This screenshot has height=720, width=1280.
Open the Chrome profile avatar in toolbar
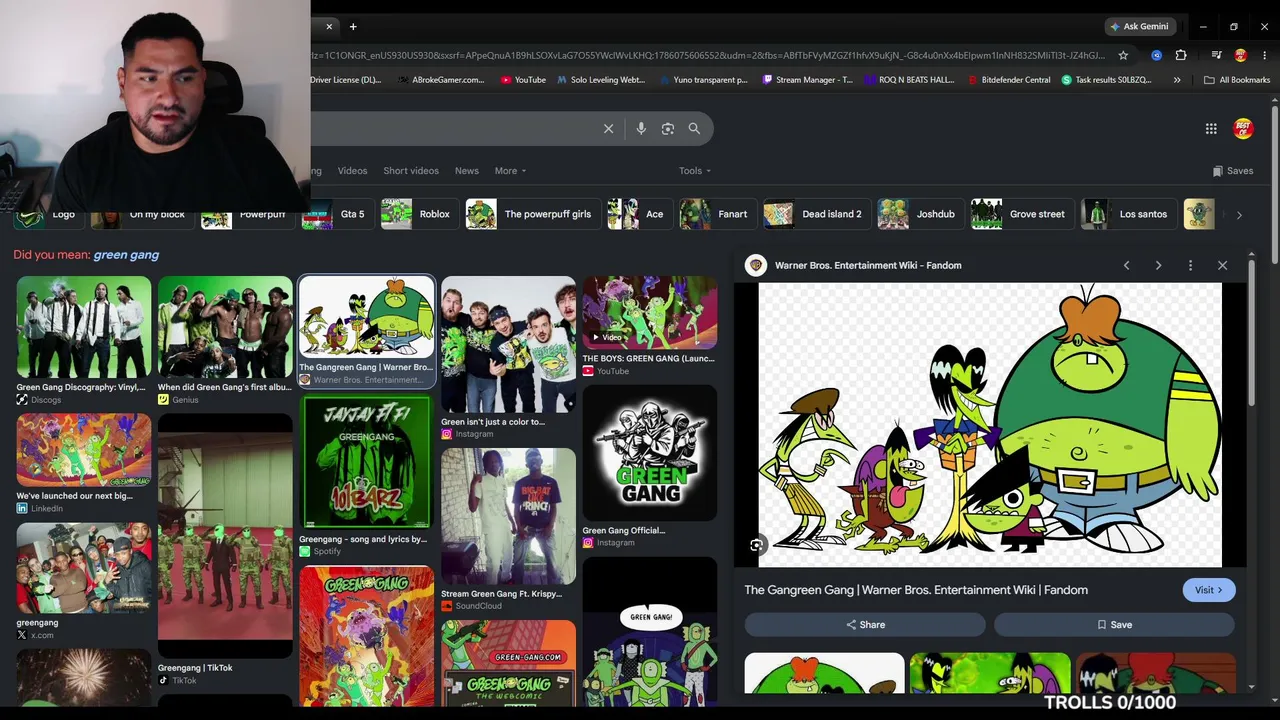coord(1241,55)
